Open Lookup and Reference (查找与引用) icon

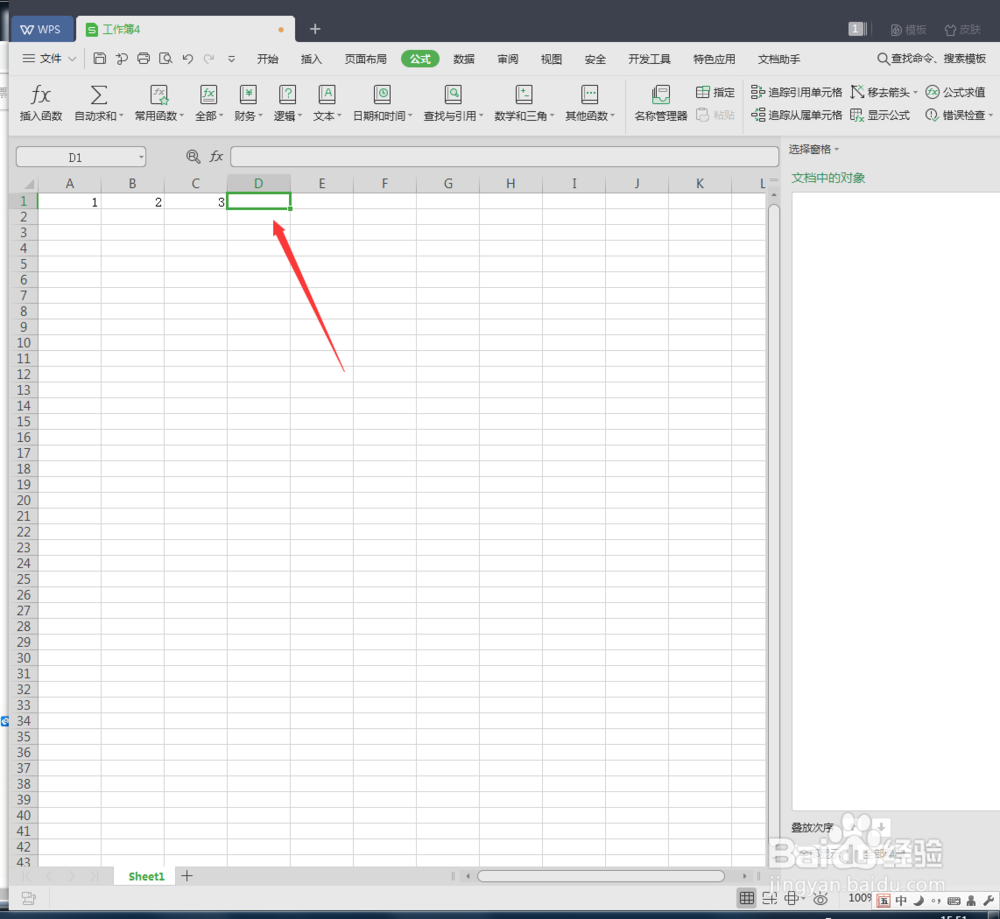[453, 95]
